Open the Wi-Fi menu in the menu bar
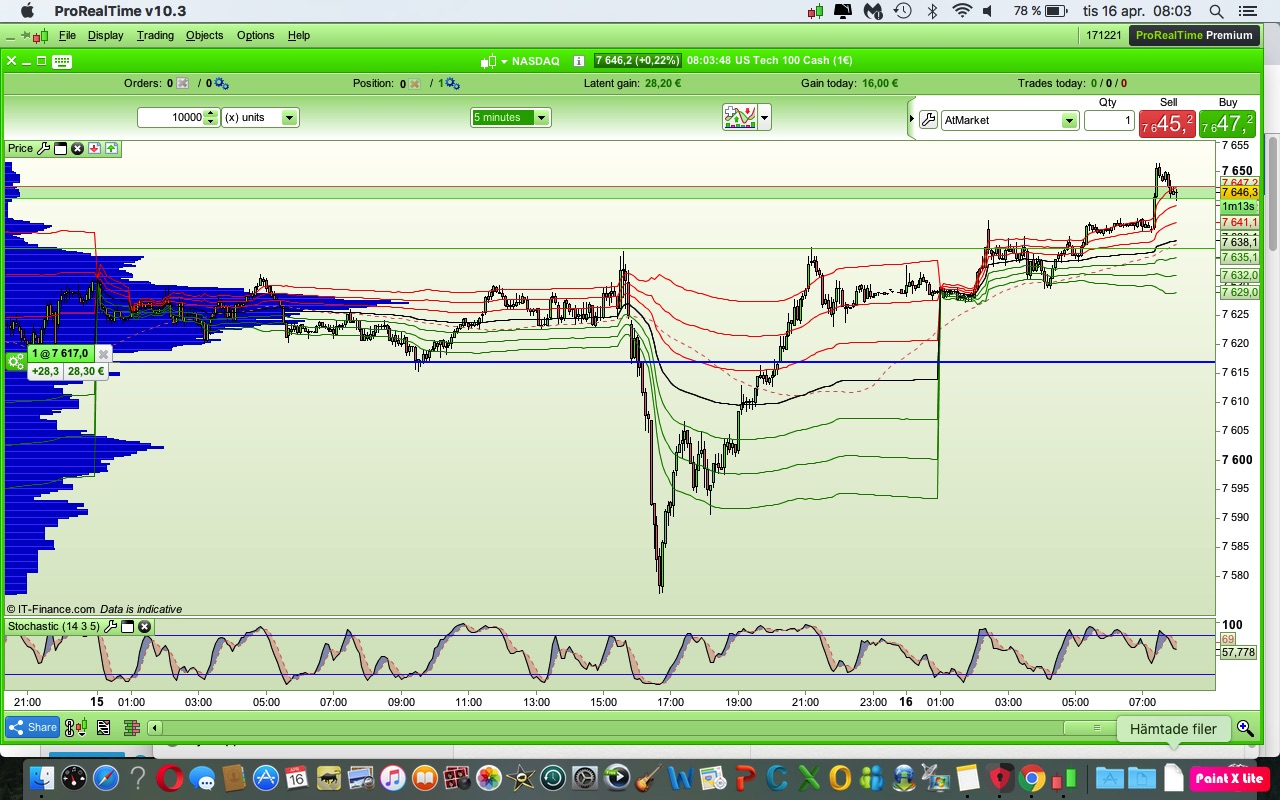 pyautogui.click(x=962, y=11)
